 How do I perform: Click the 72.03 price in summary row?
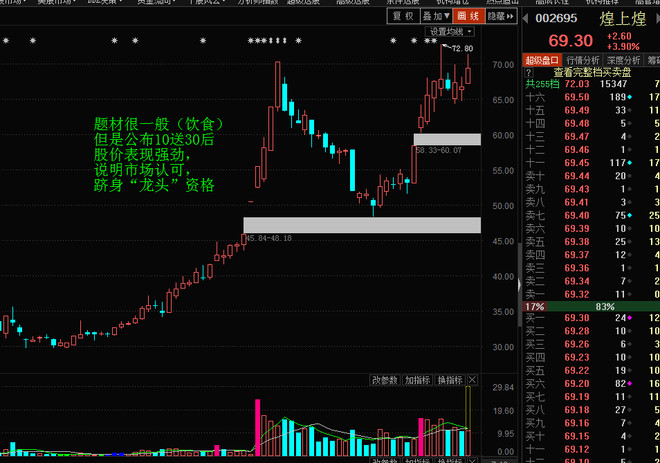click(577, 84)
